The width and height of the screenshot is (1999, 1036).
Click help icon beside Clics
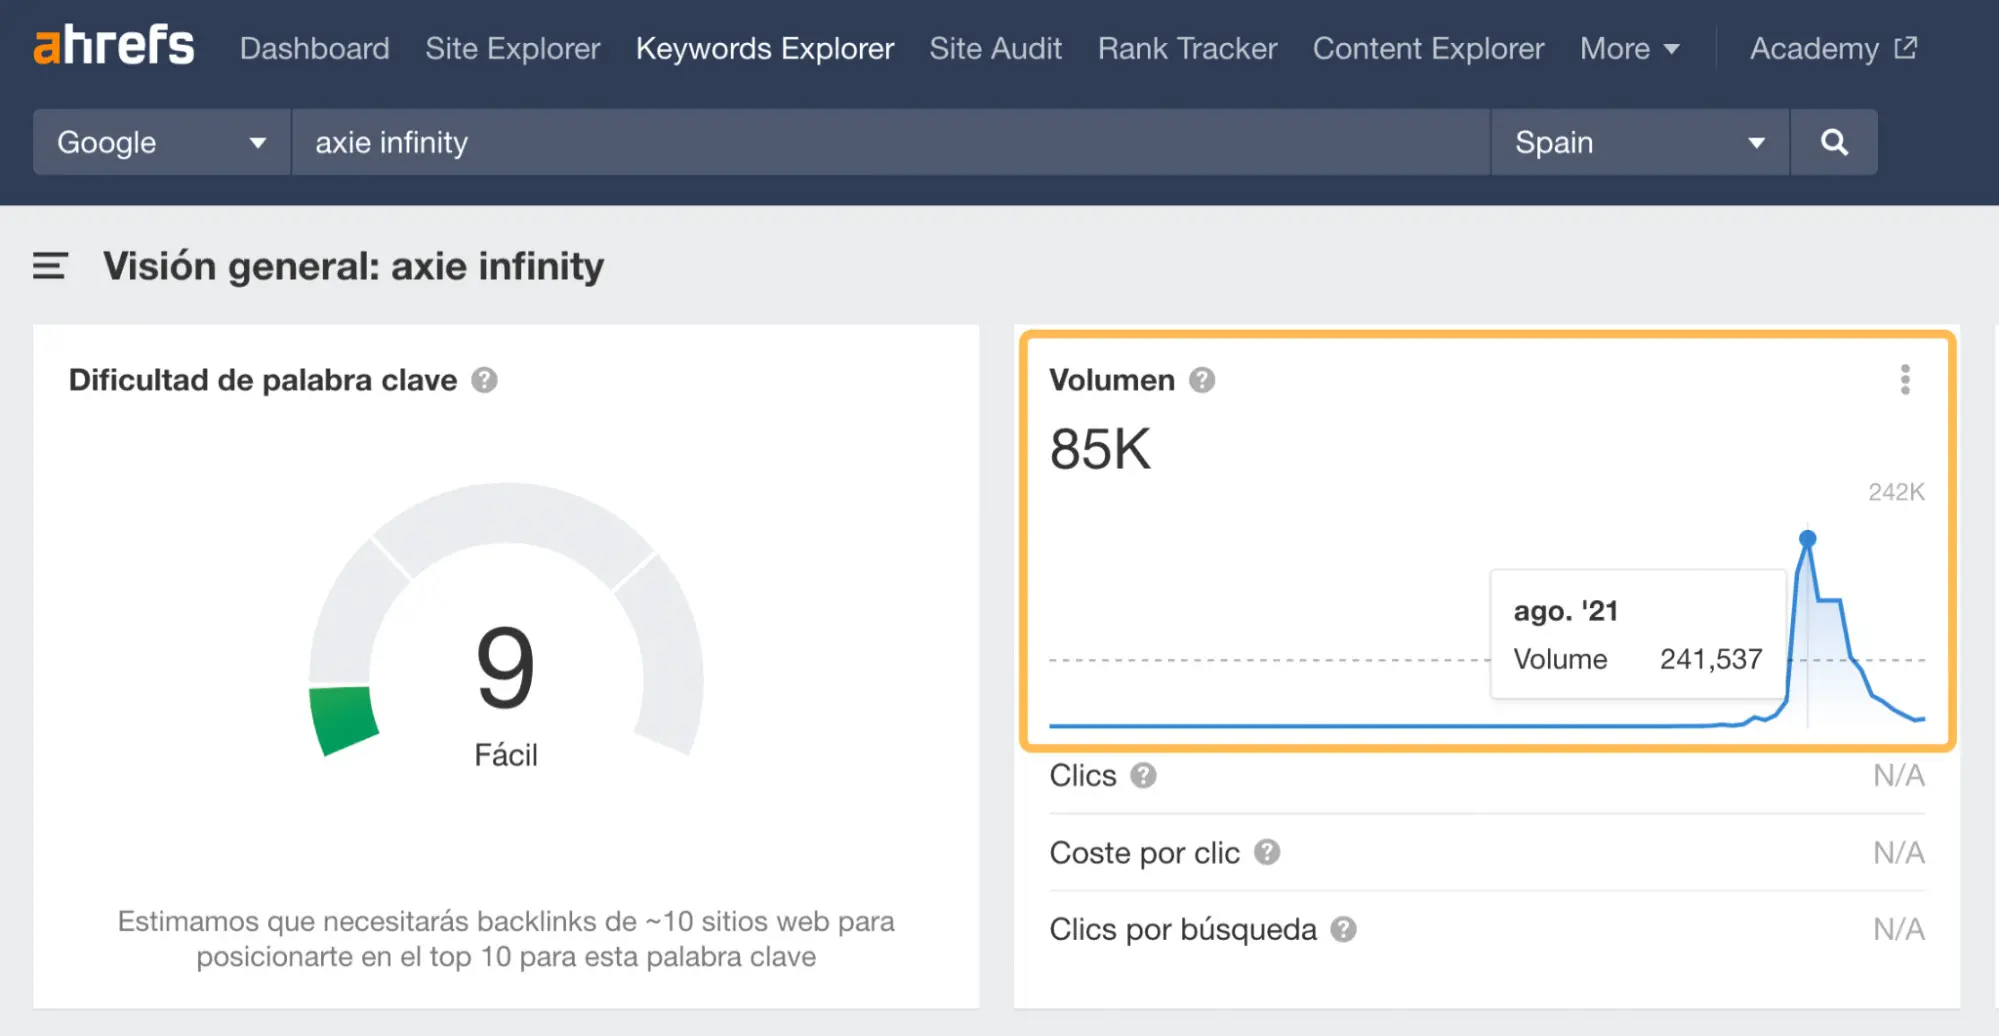(1143, 776)
